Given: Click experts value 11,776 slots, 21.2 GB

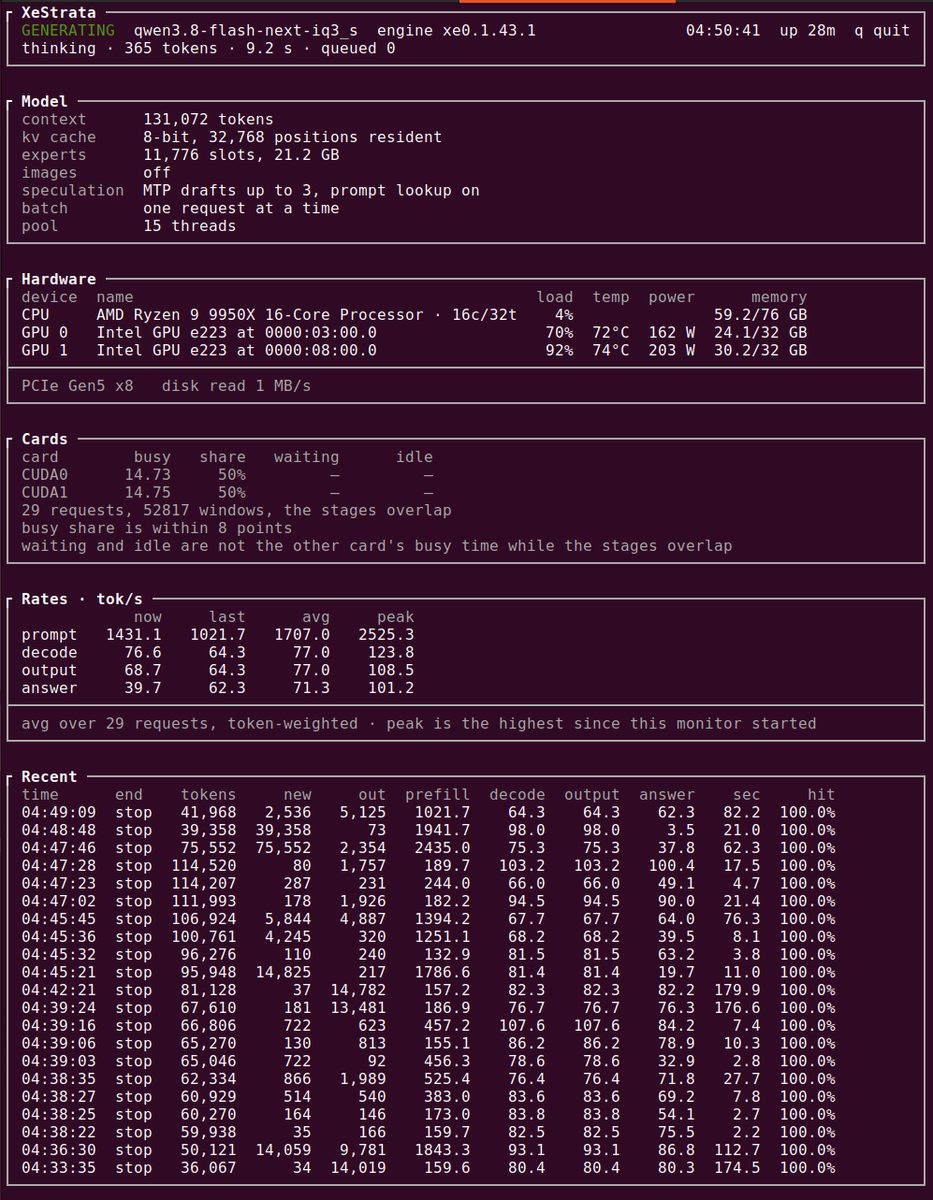Looking at the screenshot, I should point(241,155).
